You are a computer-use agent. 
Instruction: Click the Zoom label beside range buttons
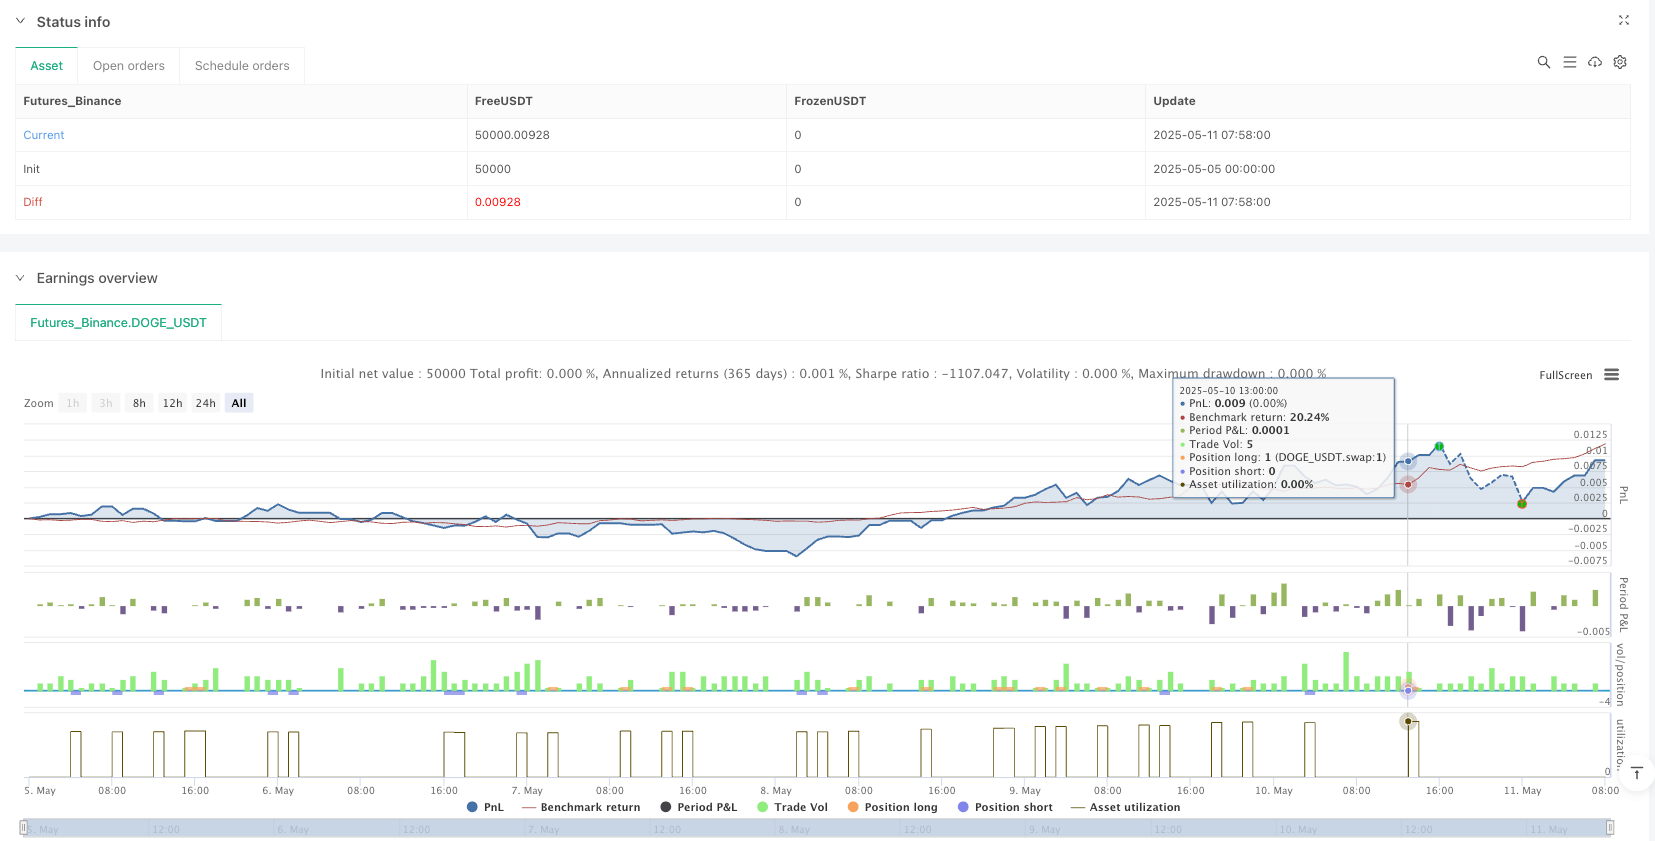click(39, 403)
